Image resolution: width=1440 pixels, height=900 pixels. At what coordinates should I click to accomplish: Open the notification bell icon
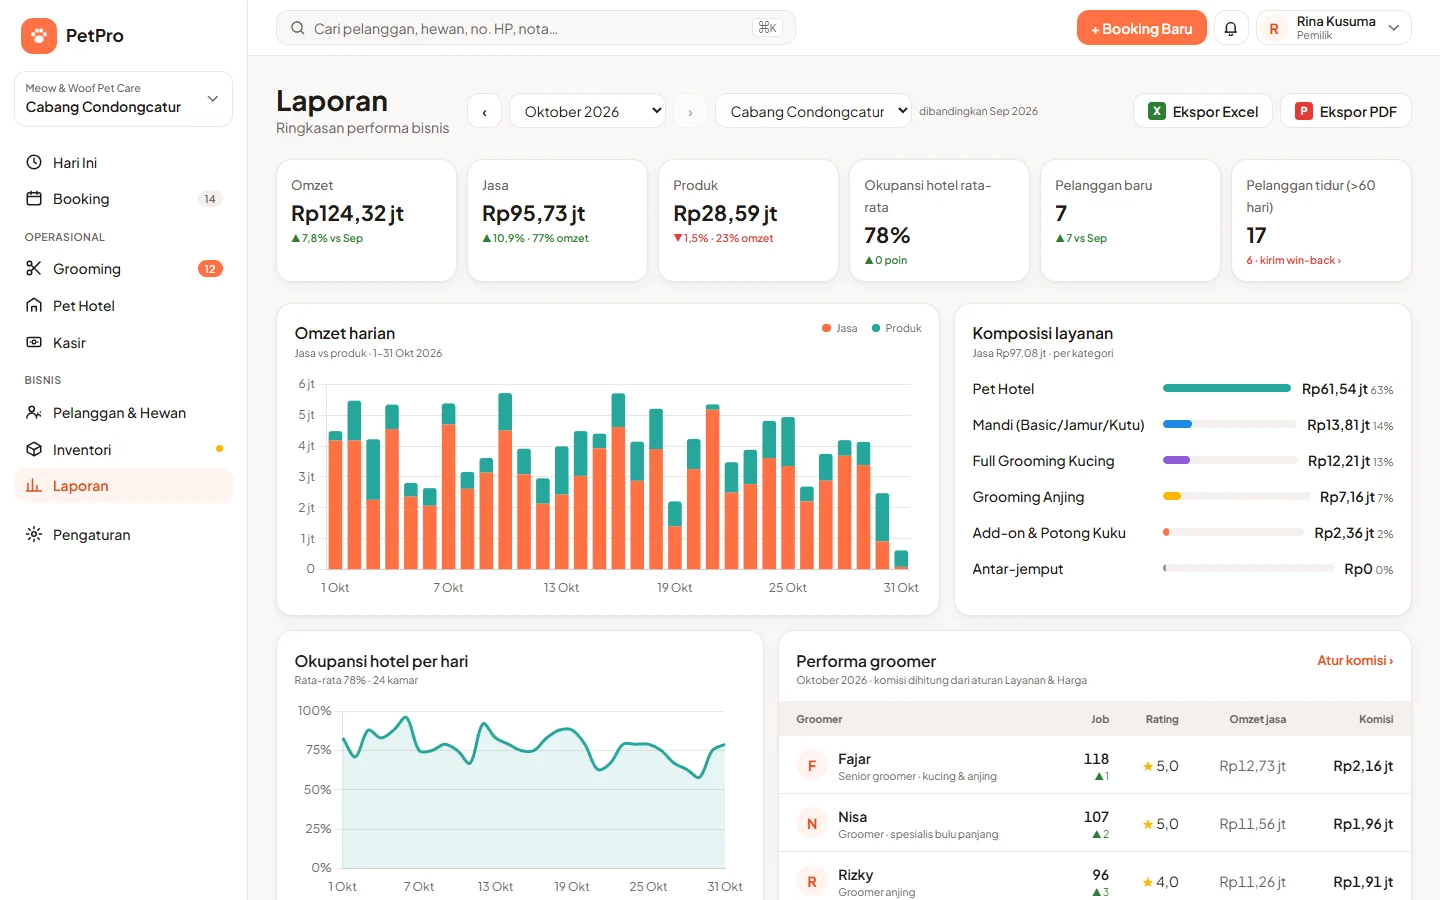(1231, 29)
